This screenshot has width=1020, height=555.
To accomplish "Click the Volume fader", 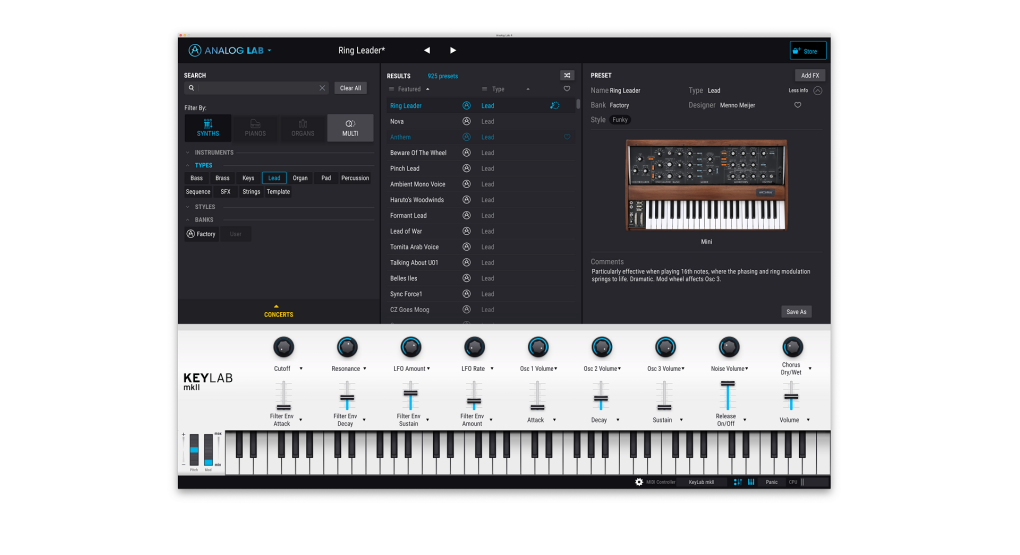I will click(x=791, y=396).
